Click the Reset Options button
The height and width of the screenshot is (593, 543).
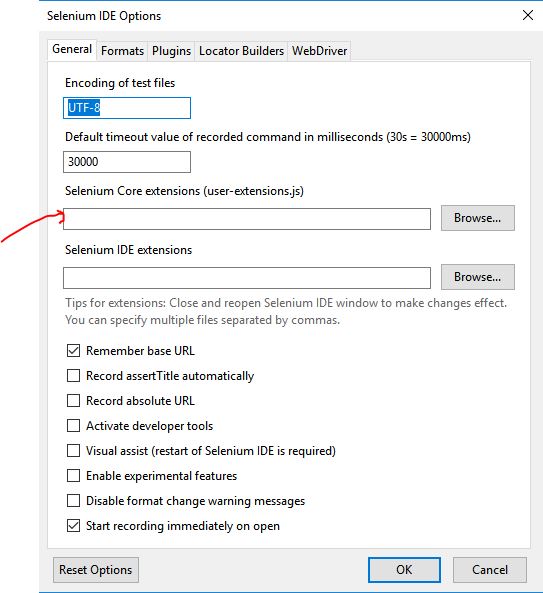96,570
